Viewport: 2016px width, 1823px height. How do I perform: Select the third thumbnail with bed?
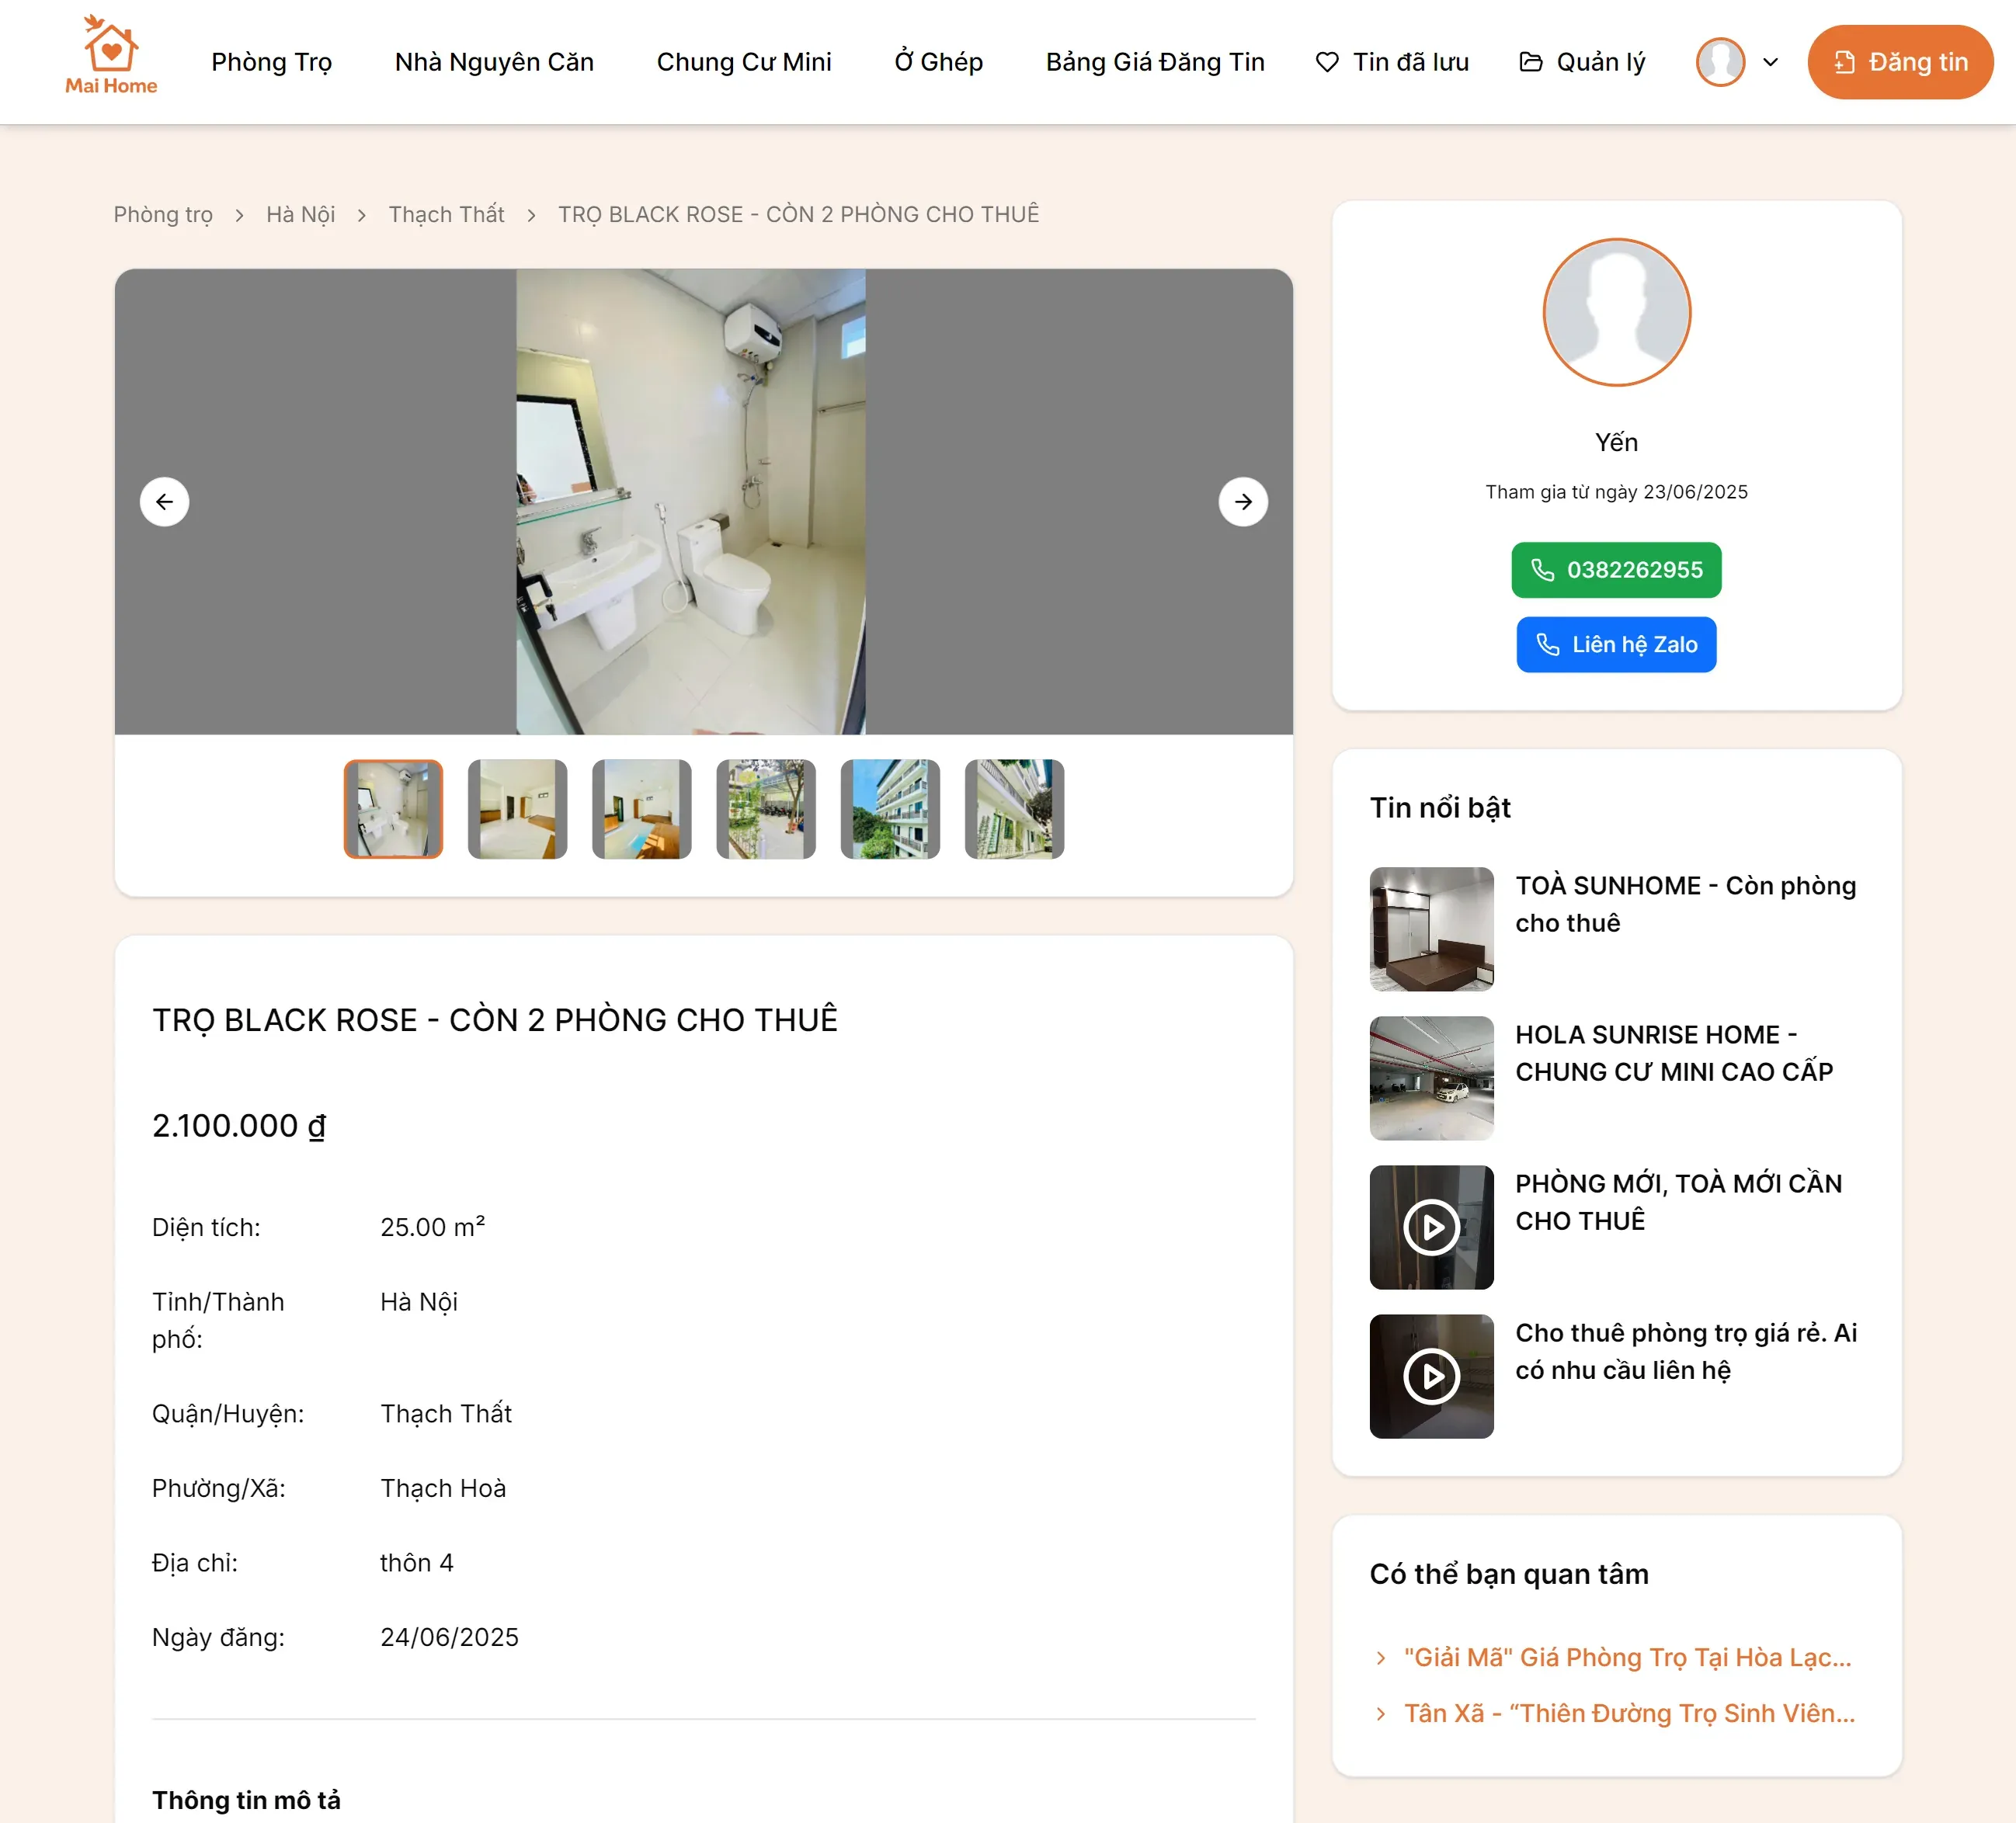(642, 809)
